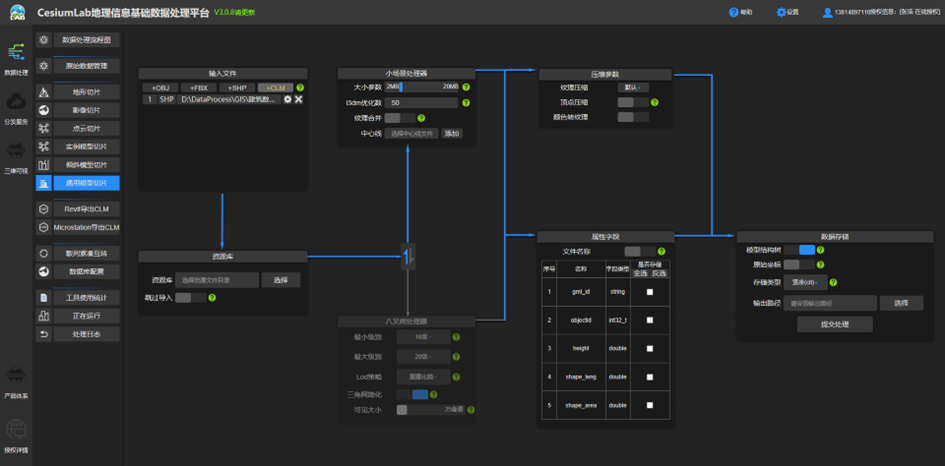Click the 大小参数 range slider
Viewport: 945px width, 466px height.
(422, 87)
